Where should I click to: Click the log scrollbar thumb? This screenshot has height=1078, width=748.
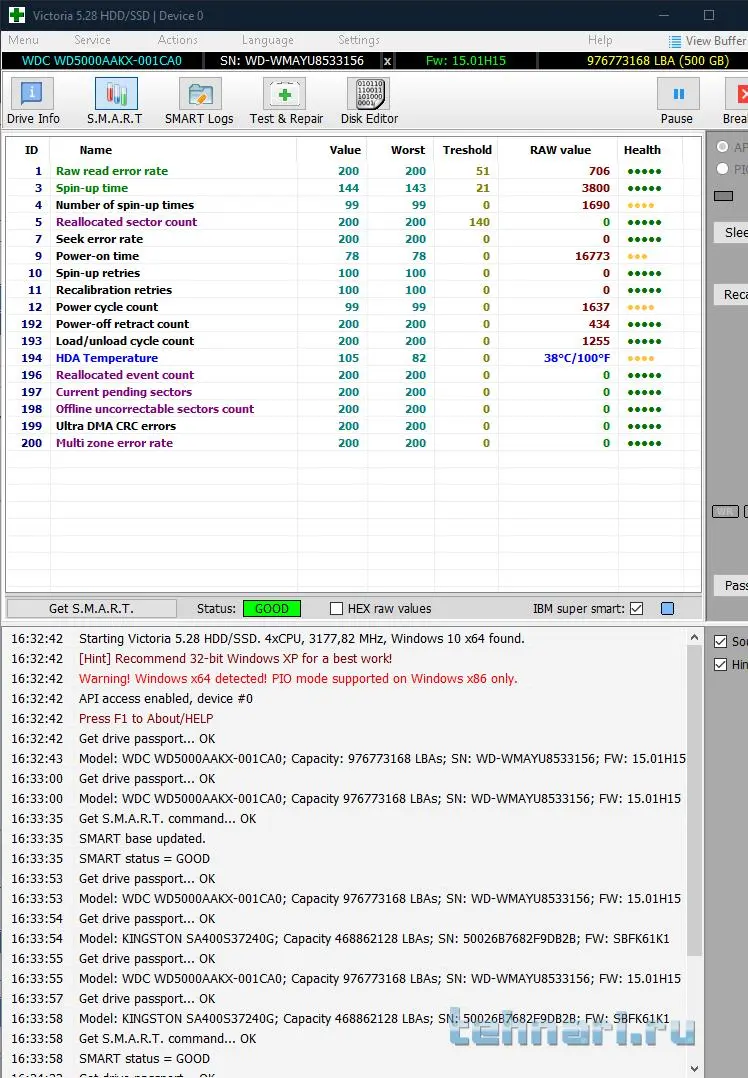694,801
